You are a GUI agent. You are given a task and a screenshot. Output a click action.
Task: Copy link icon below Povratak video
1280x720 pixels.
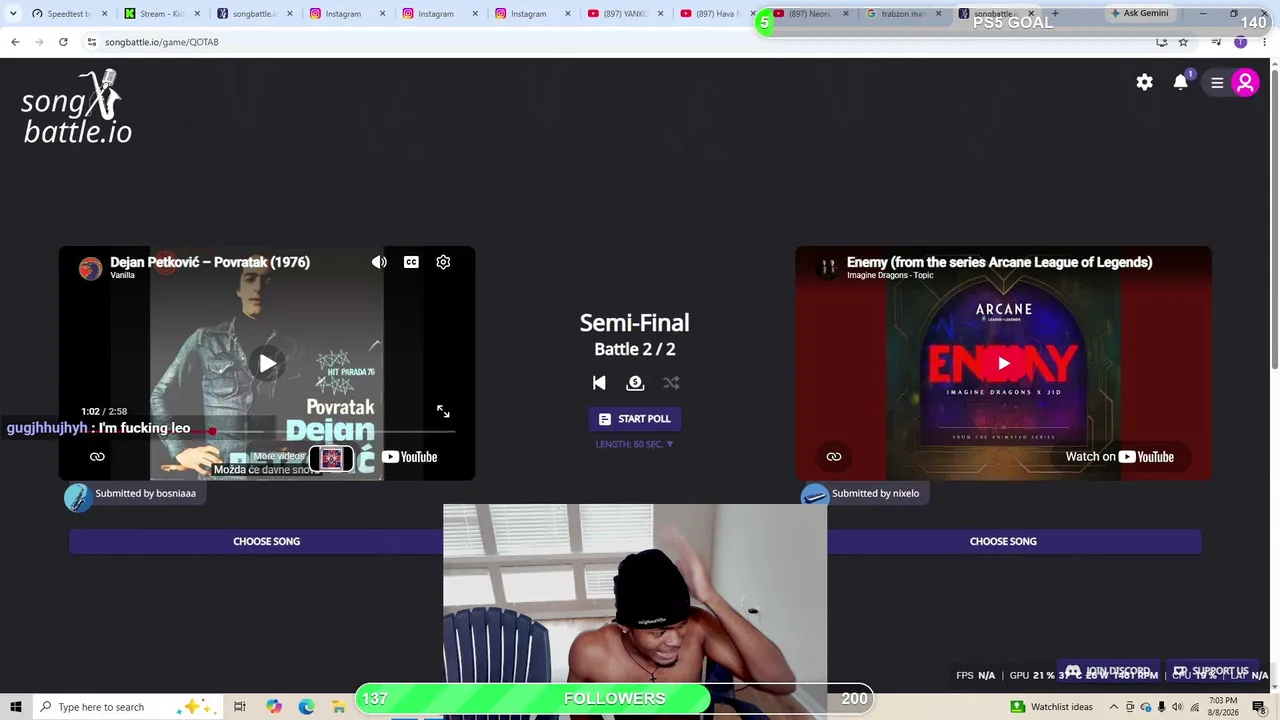click(97, 456)
